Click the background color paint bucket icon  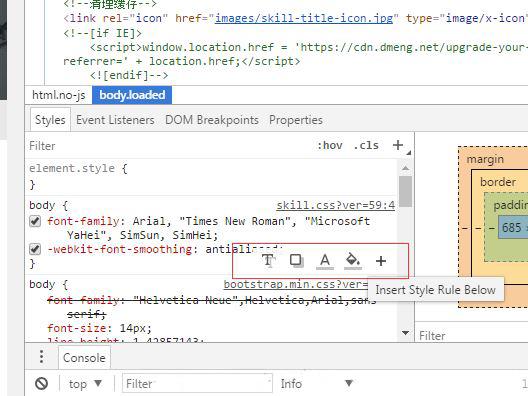353,261
